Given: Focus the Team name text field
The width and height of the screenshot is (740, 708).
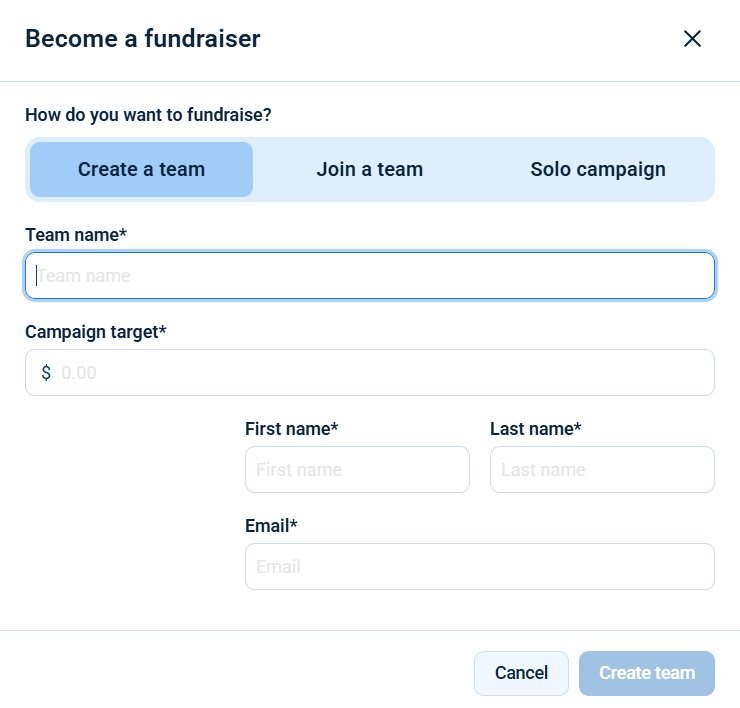Looking at the screenshot, I should (370, 275).
